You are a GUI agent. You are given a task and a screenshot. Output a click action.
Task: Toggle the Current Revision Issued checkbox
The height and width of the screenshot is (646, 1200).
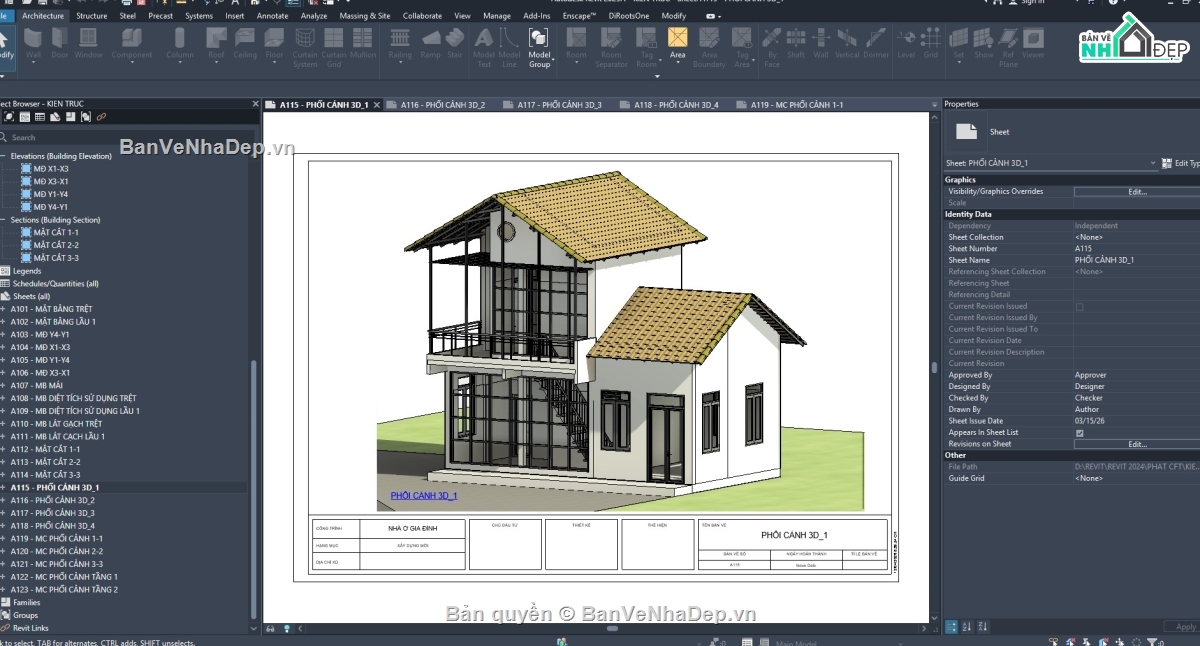pyautogui.click(x=1079, y=306)
